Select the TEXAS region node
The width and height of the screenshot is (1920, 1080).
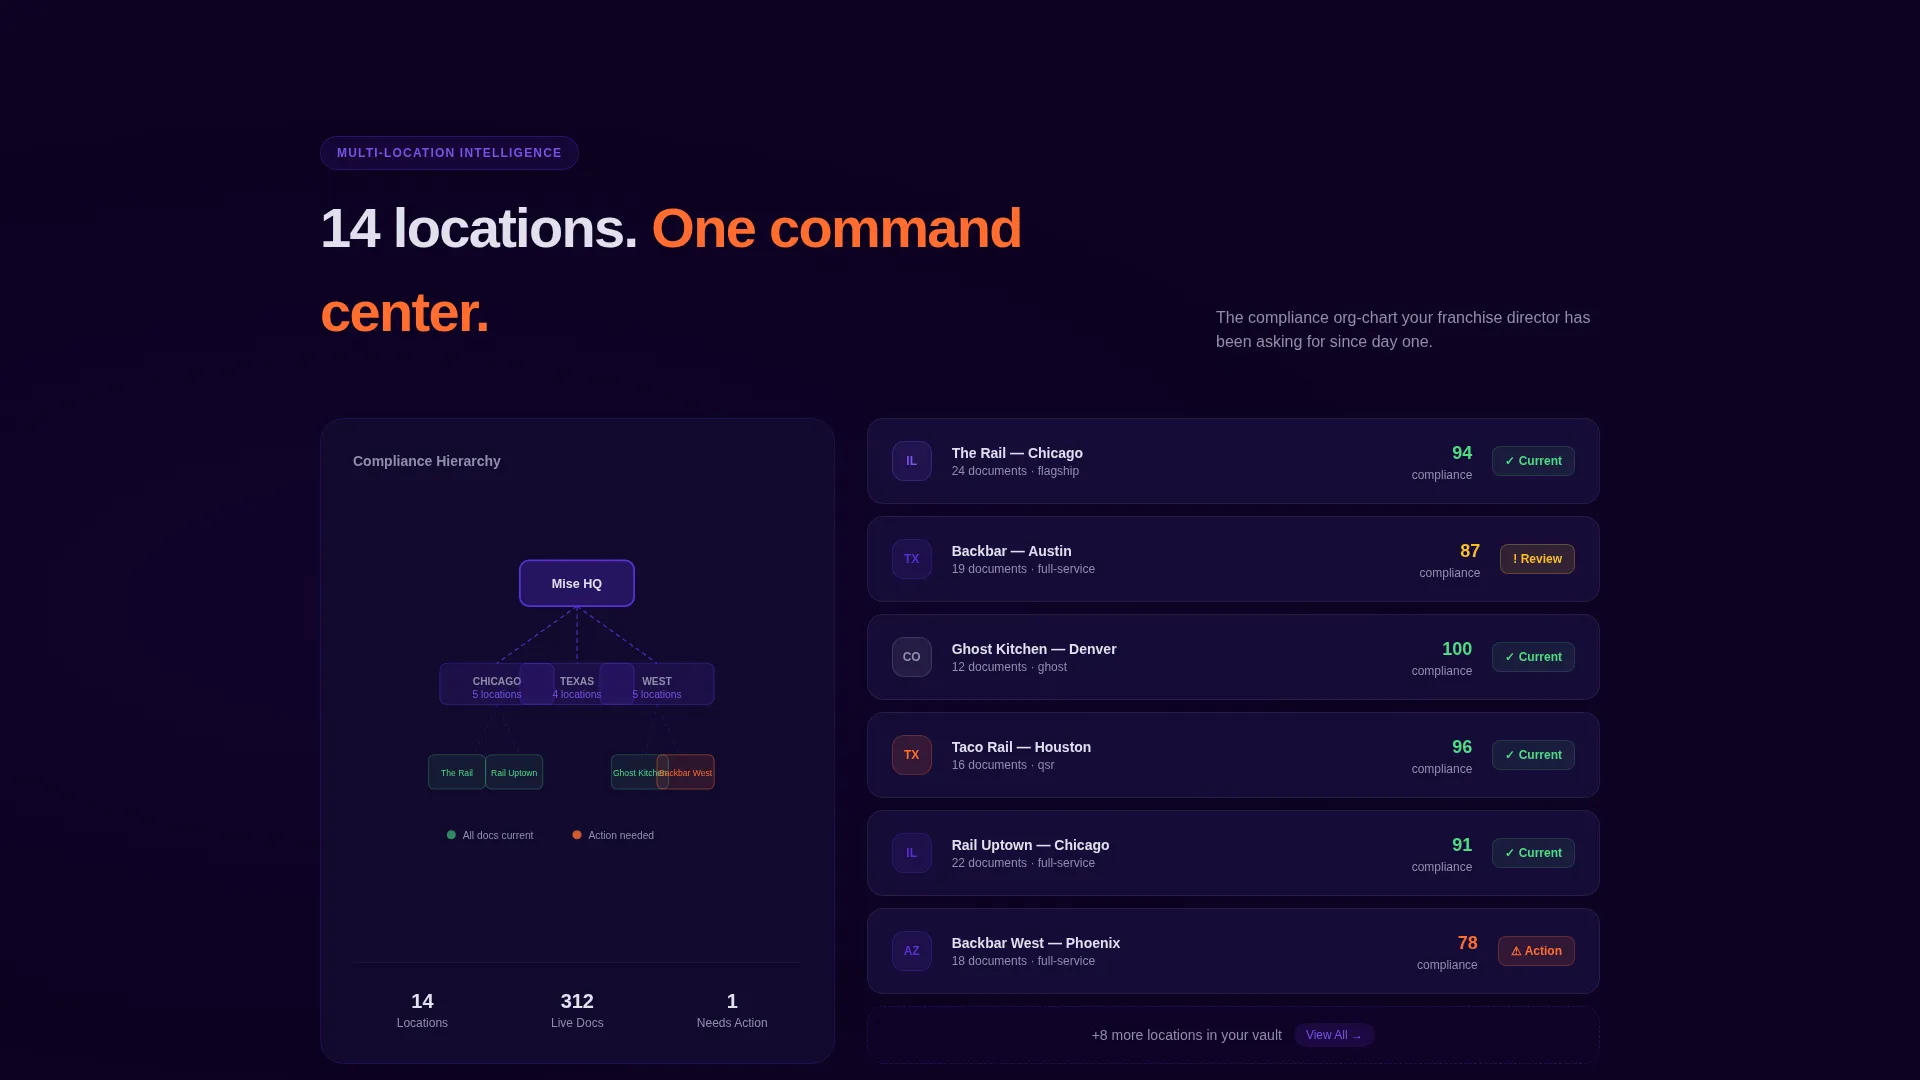point(577,684)
